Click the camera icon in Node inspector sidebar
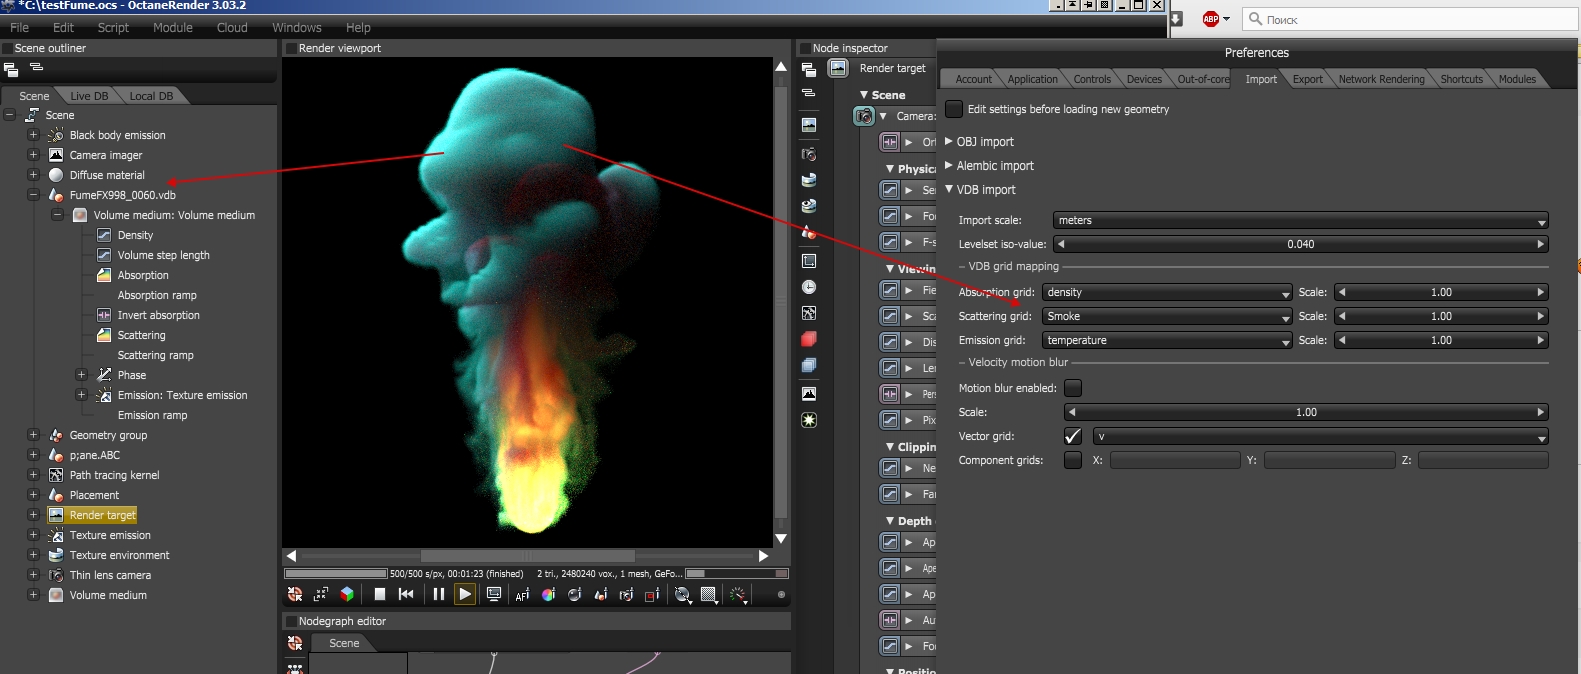Screen dimensions: 1581x674 809,154
